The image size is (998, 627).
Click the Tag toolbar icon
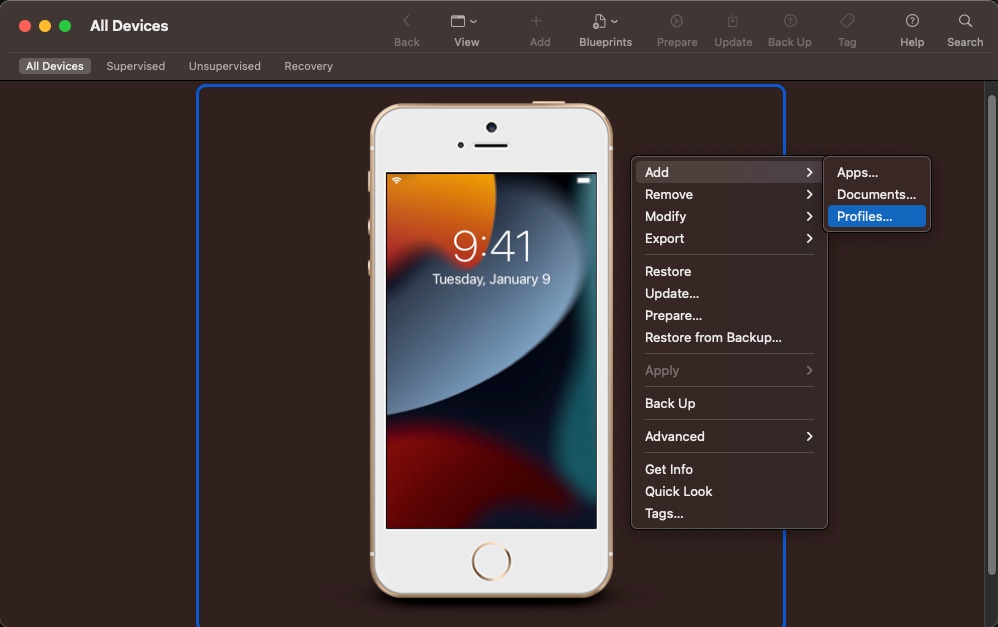tap(847, 21)
